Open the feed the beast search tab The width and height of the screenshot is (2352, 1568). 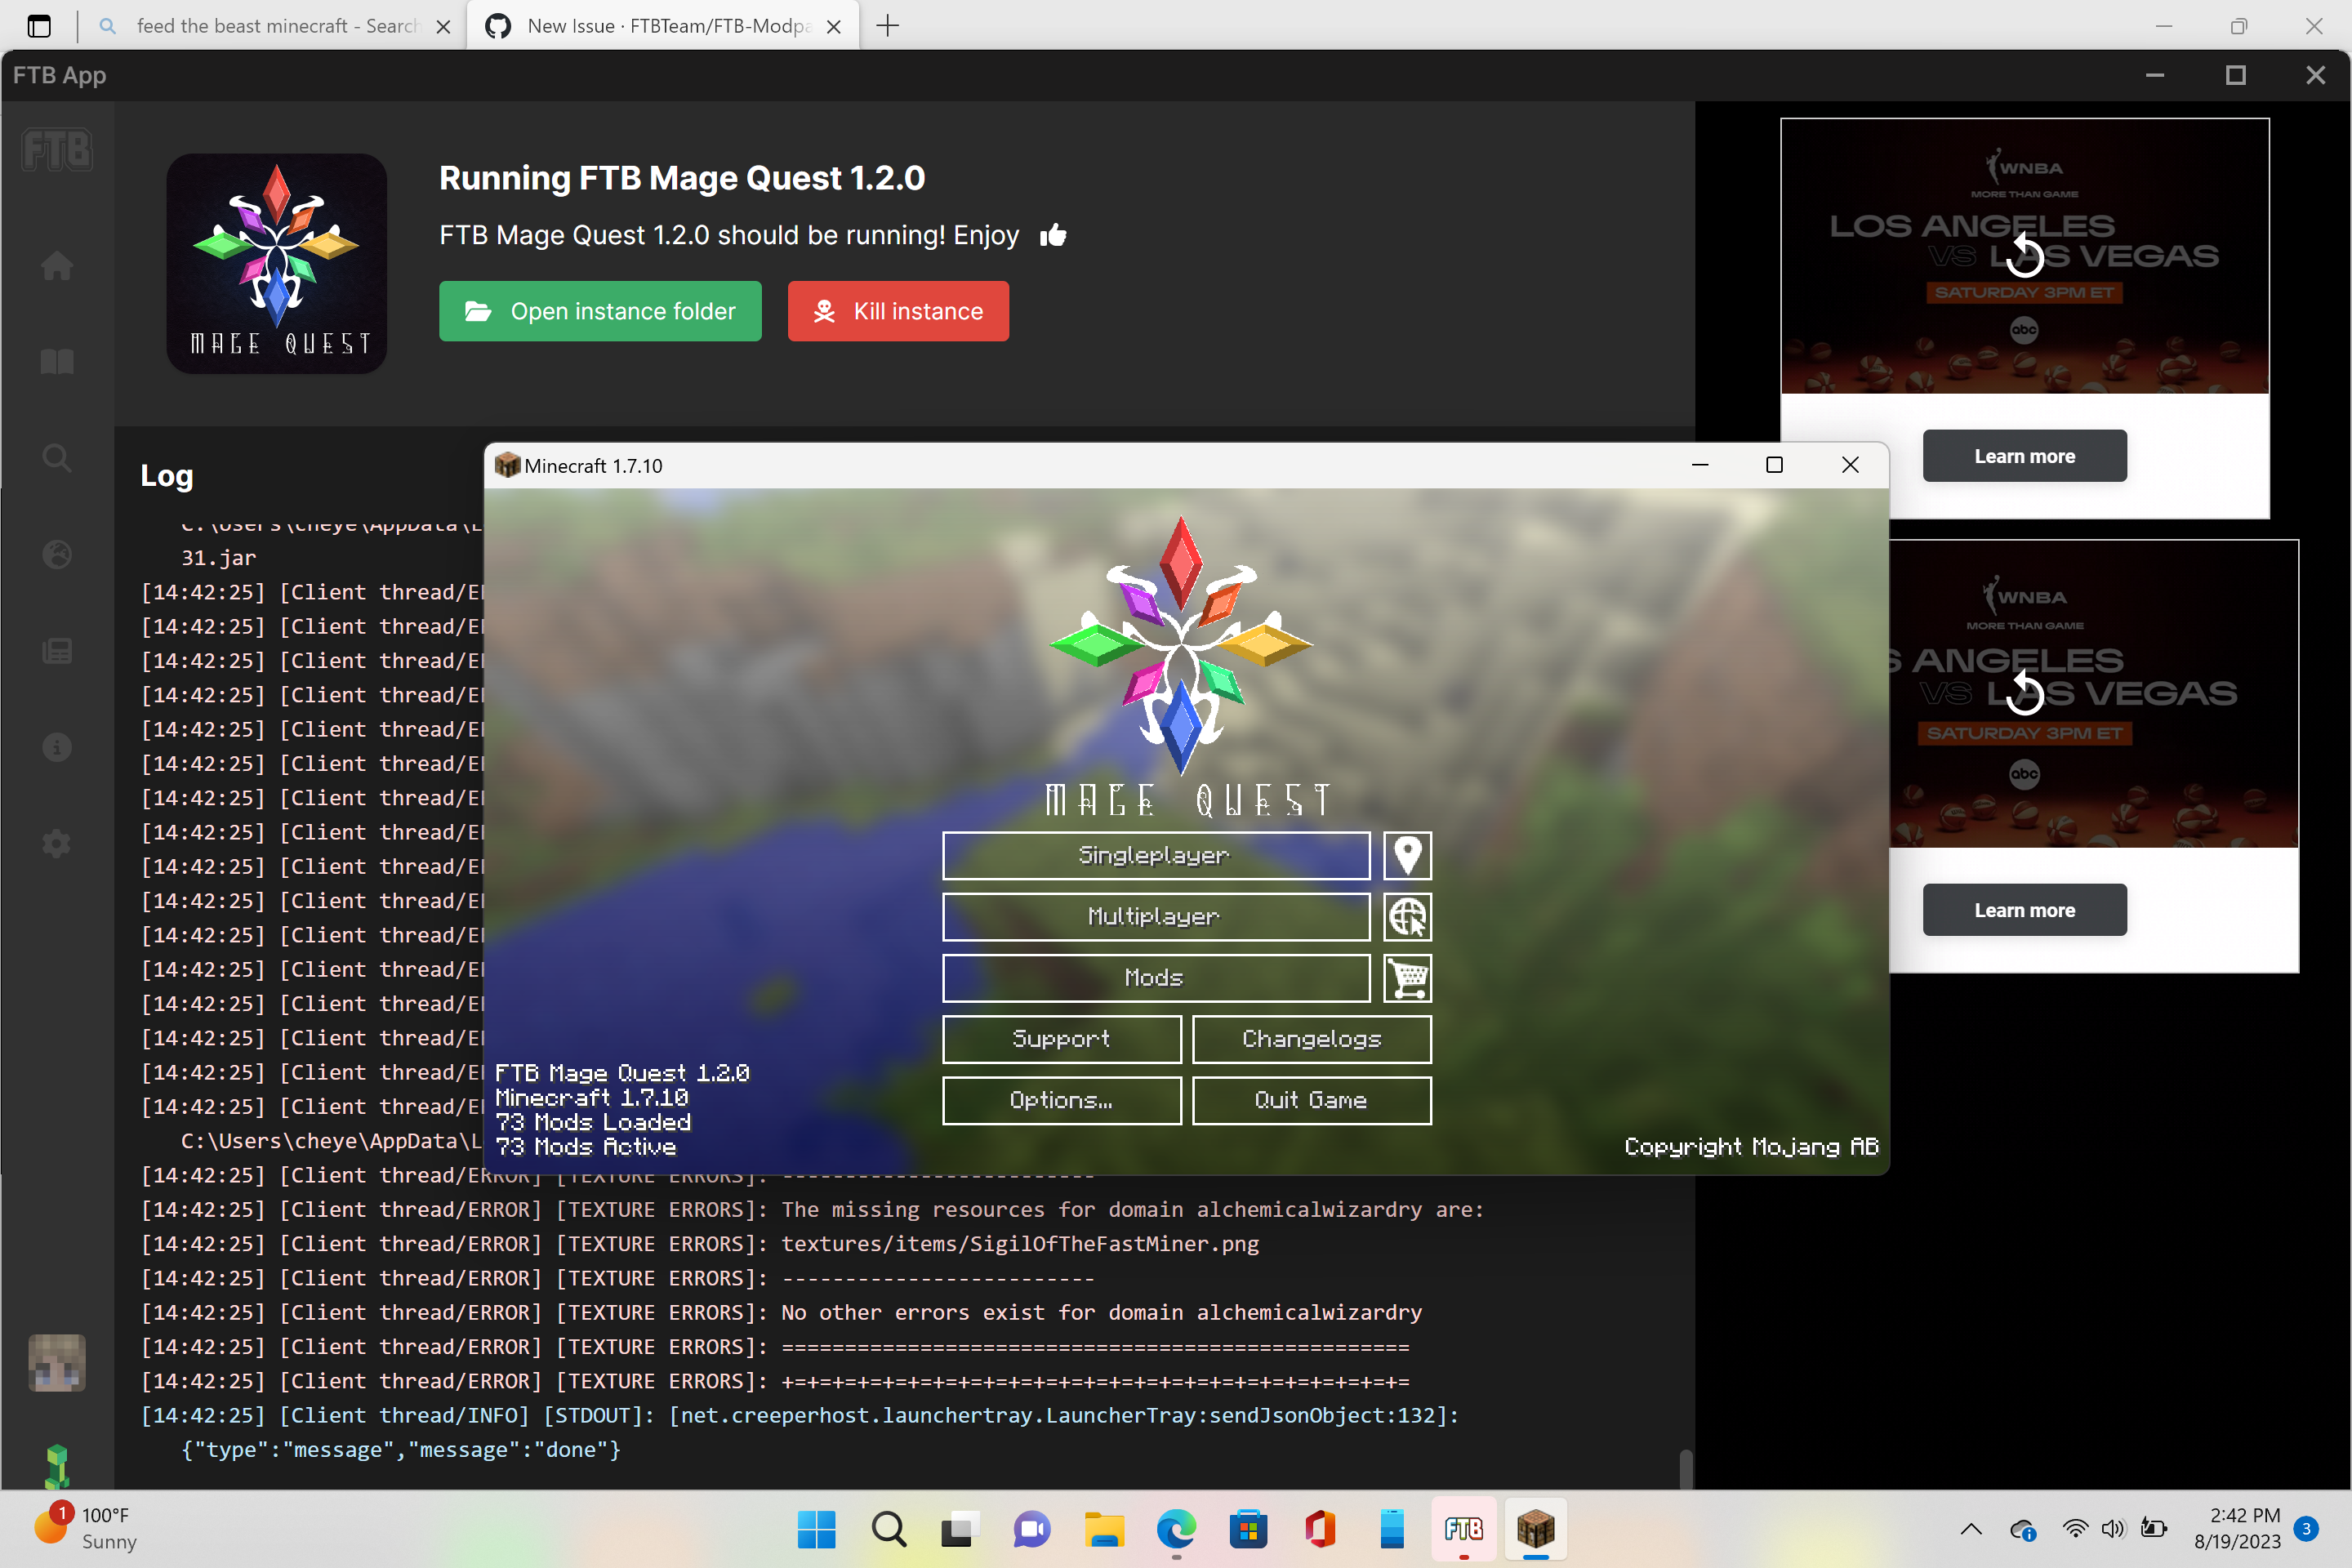tap(270, 26)
